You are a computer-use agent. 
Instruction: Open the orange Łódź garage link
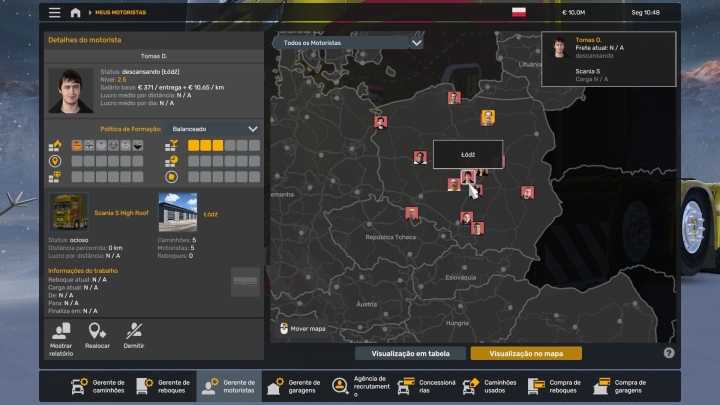pos(210,214)
